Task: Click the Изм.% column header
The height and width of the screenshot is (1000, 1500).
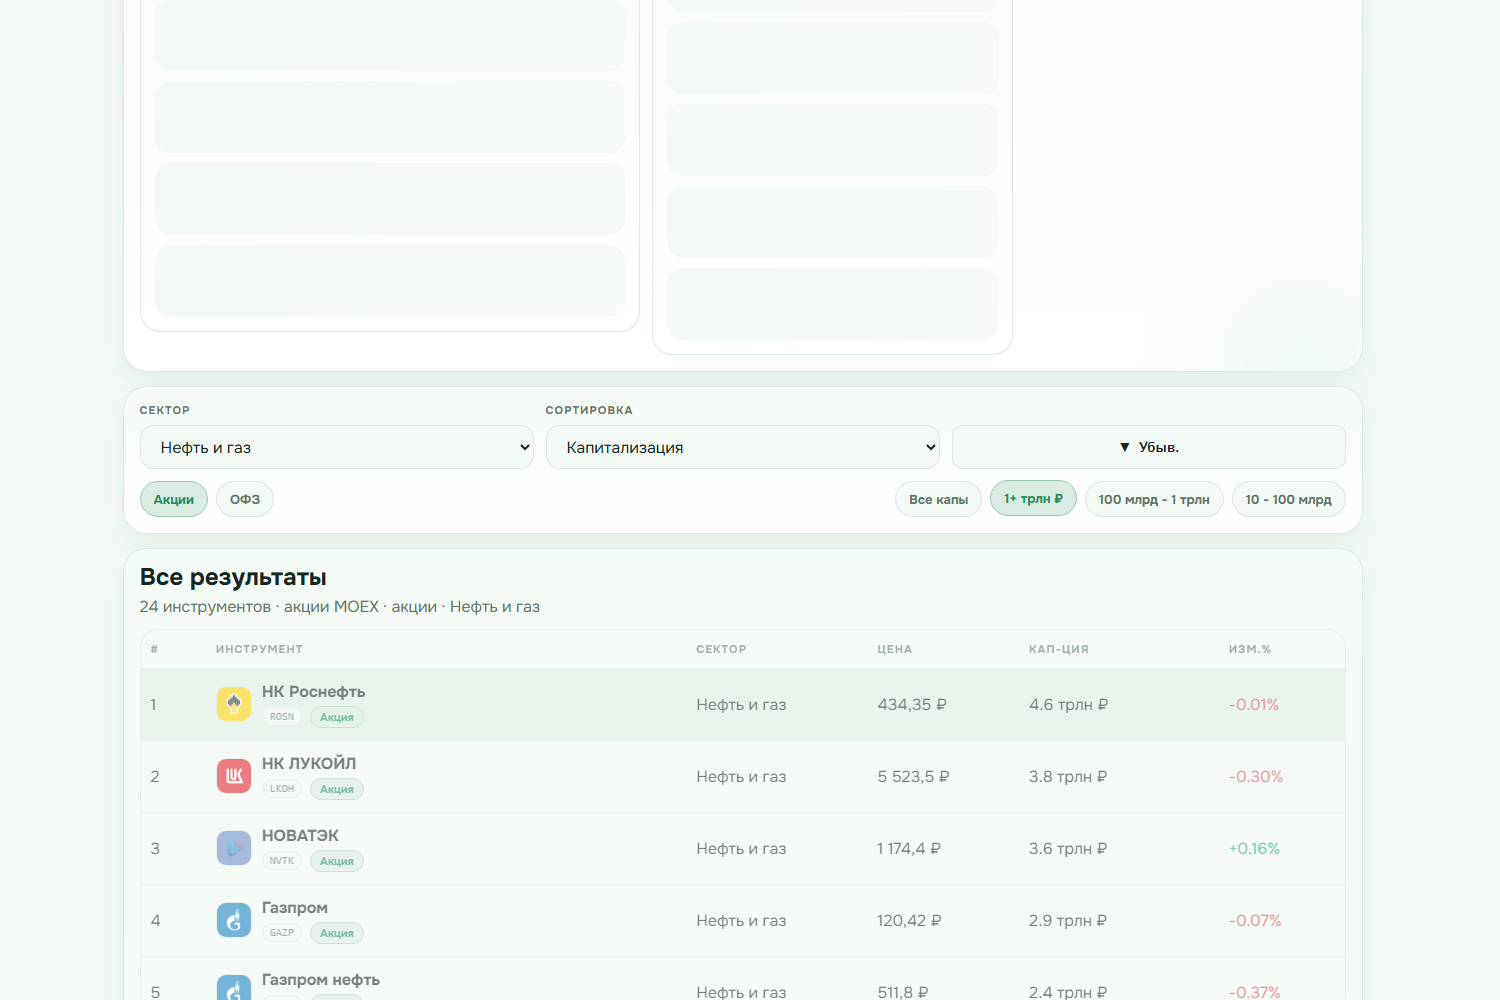Action: (x=1249, y=649)
